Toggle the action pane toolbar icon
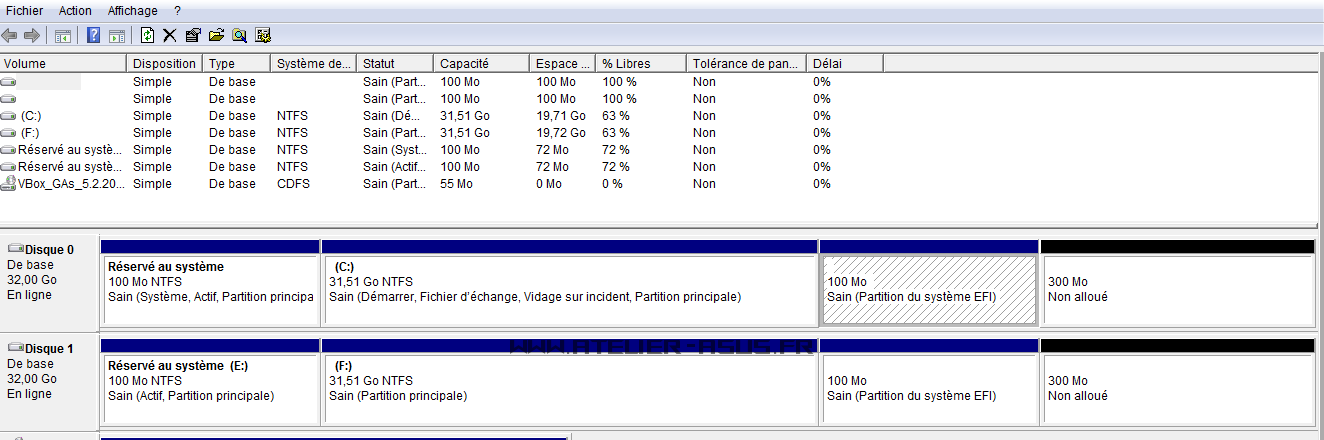The width and height of the screenshot is (1324, 440). [116, 35]
